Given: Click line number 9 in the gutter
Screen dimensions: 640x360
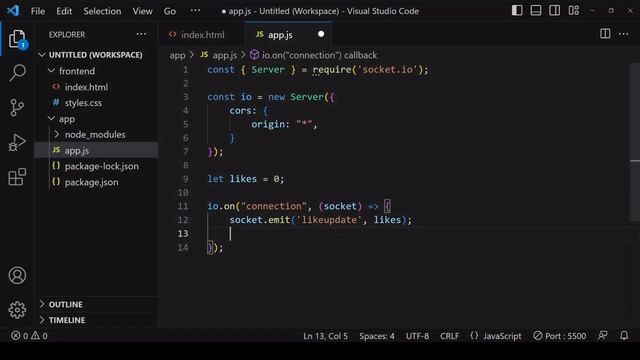Looking at the screenshot, I should 185,179.
